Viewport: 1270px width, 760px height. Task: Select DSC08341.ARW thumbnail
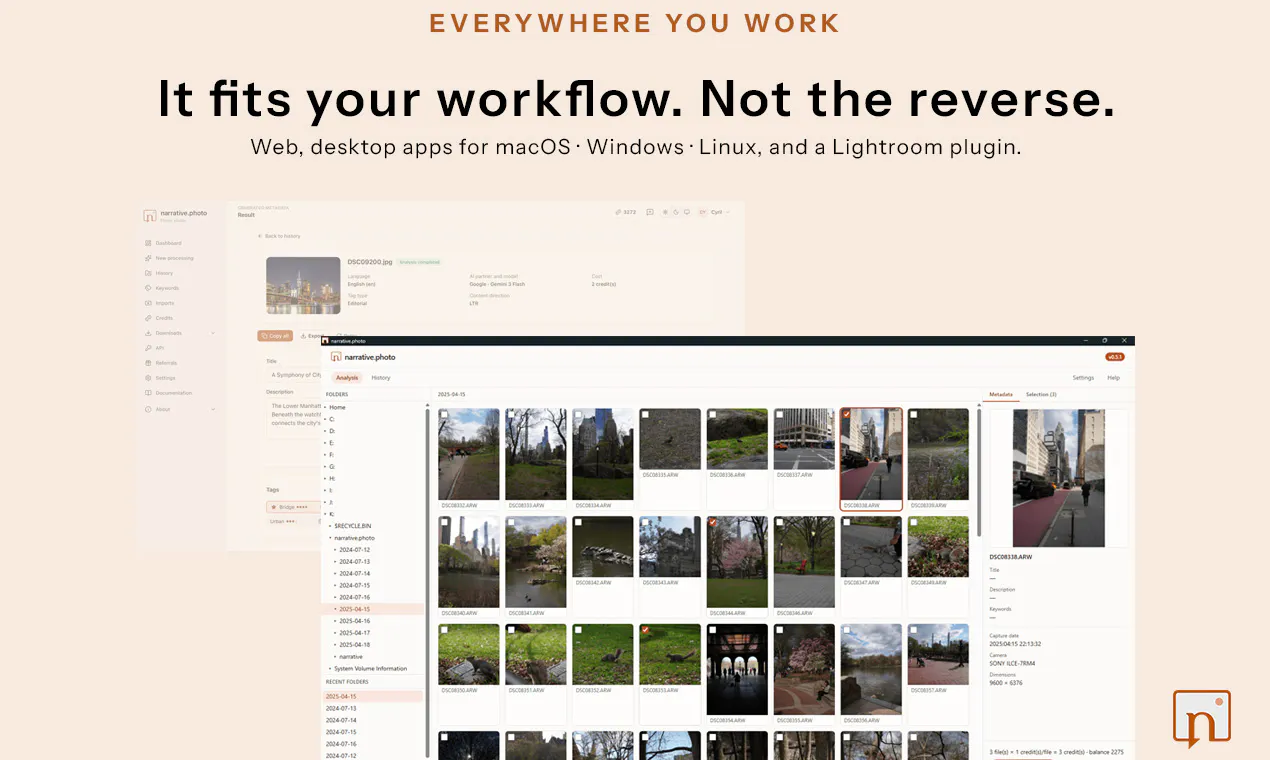(535, 562)
